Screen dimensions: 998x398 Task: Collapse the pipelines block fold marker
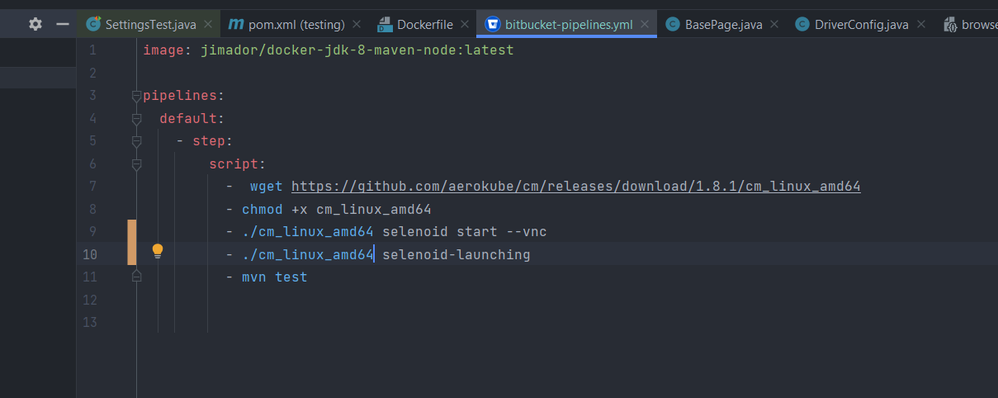[136, 96]
